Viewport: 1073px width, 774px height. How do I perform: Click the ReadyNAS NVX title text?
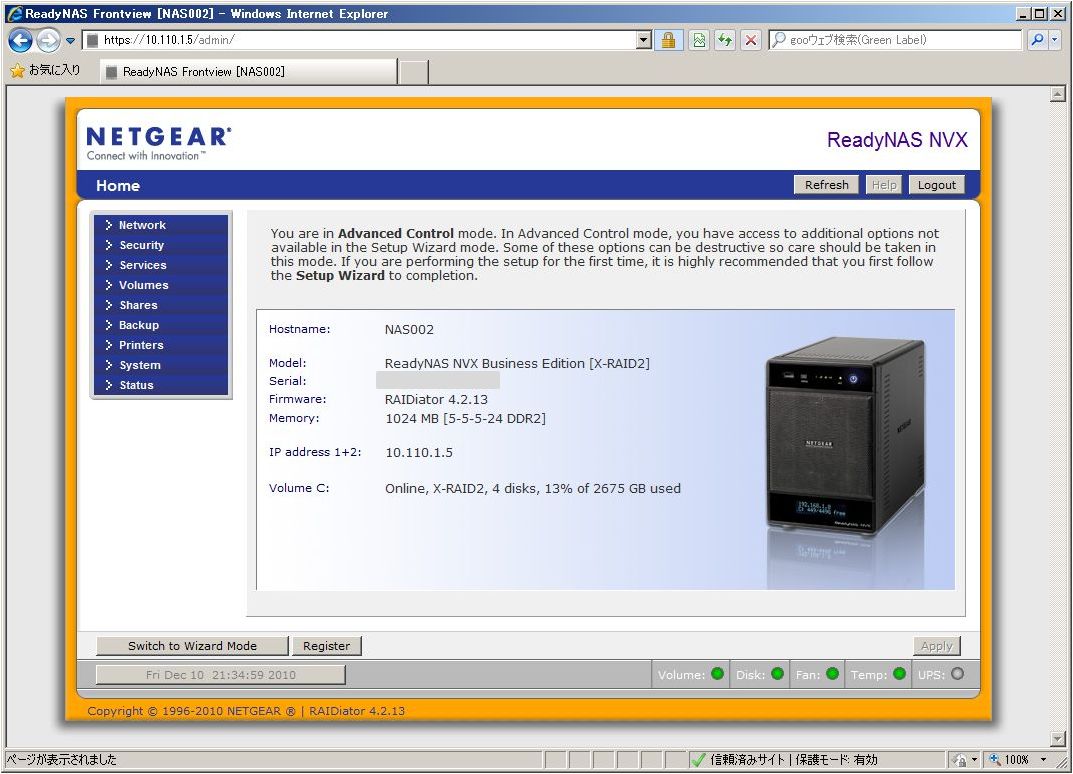[896, 140]
